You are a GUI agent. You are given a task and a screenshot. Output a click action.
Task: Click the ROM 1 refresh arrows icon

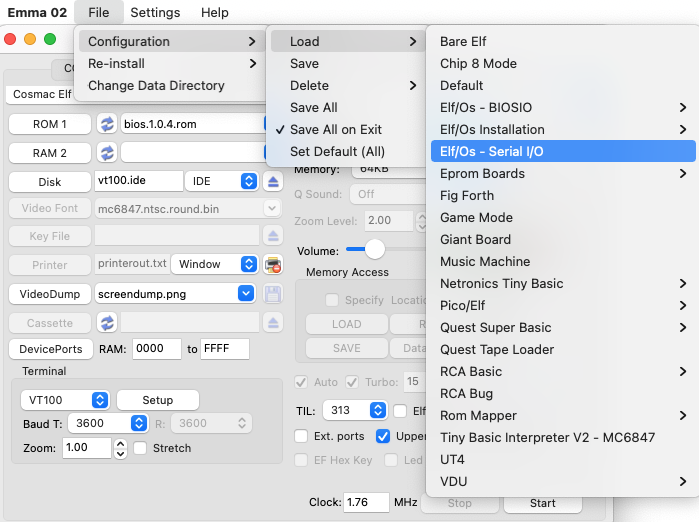pos(107,124)
